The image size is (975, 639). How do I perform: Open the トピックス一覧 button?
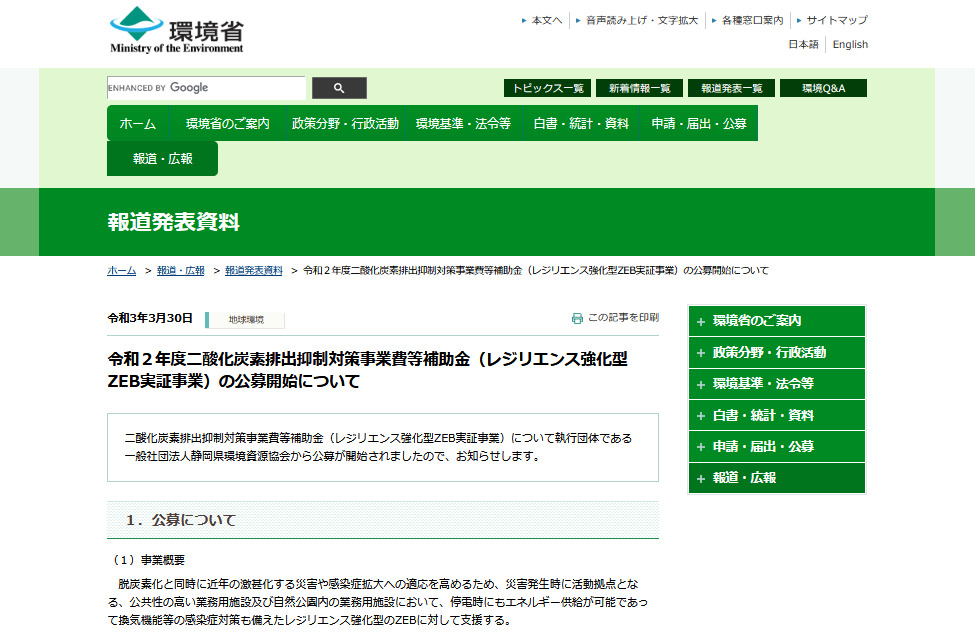click(x=547, y=88)
